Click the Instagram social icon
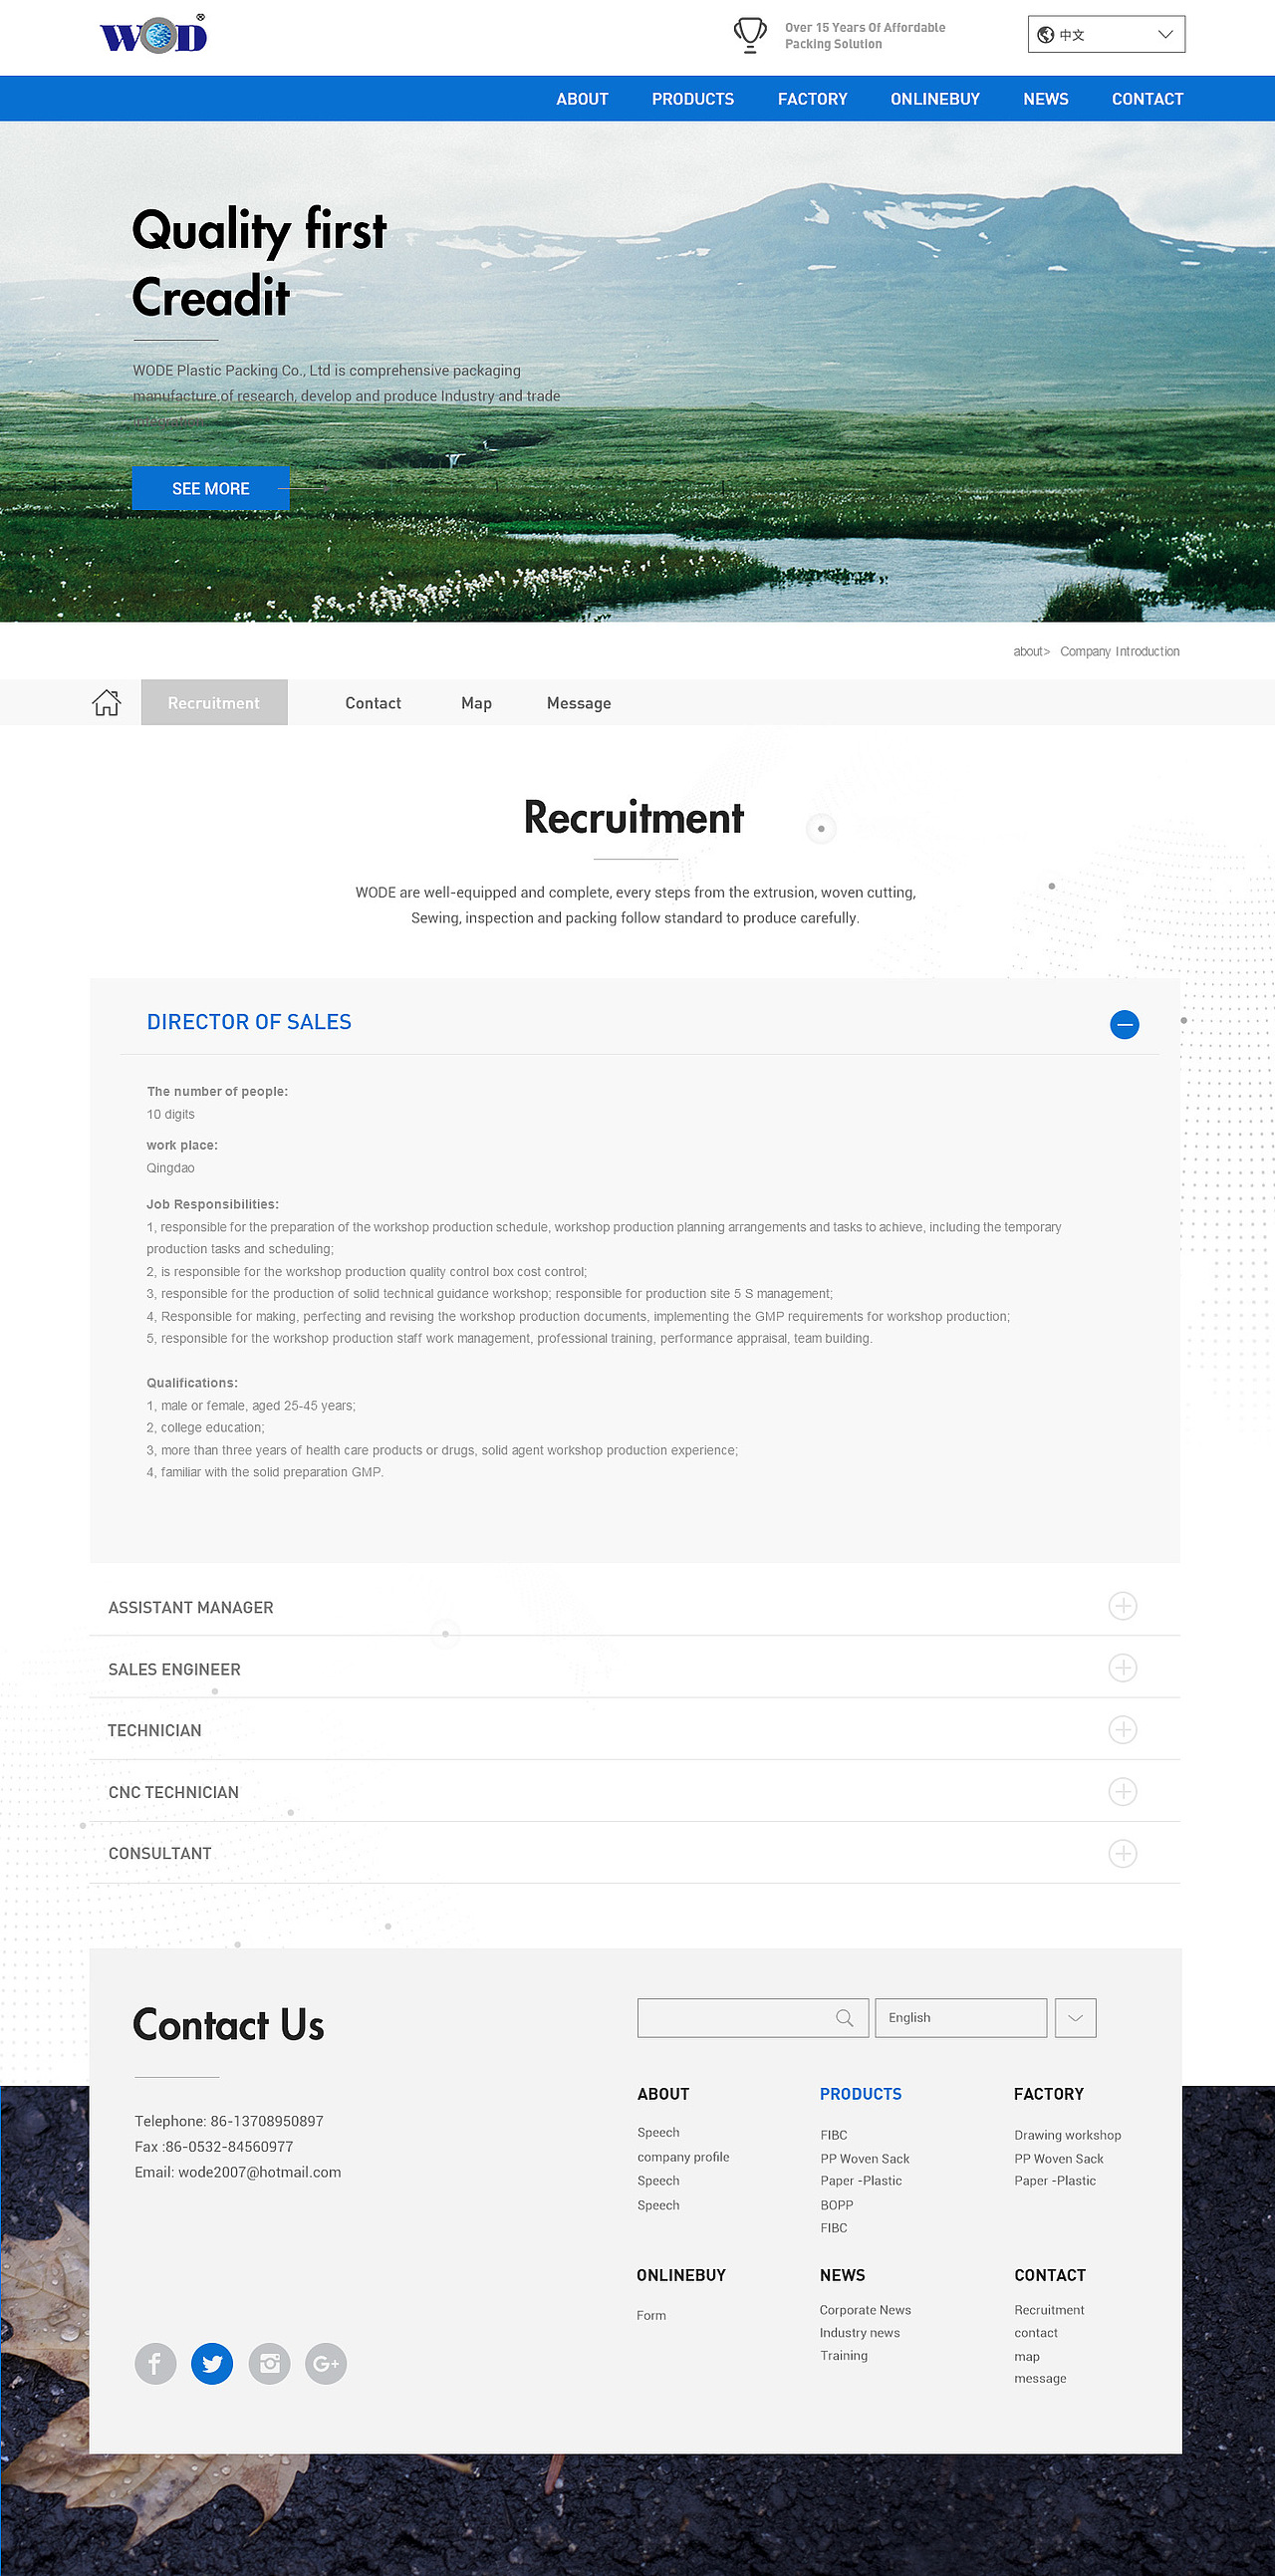 269,2363
